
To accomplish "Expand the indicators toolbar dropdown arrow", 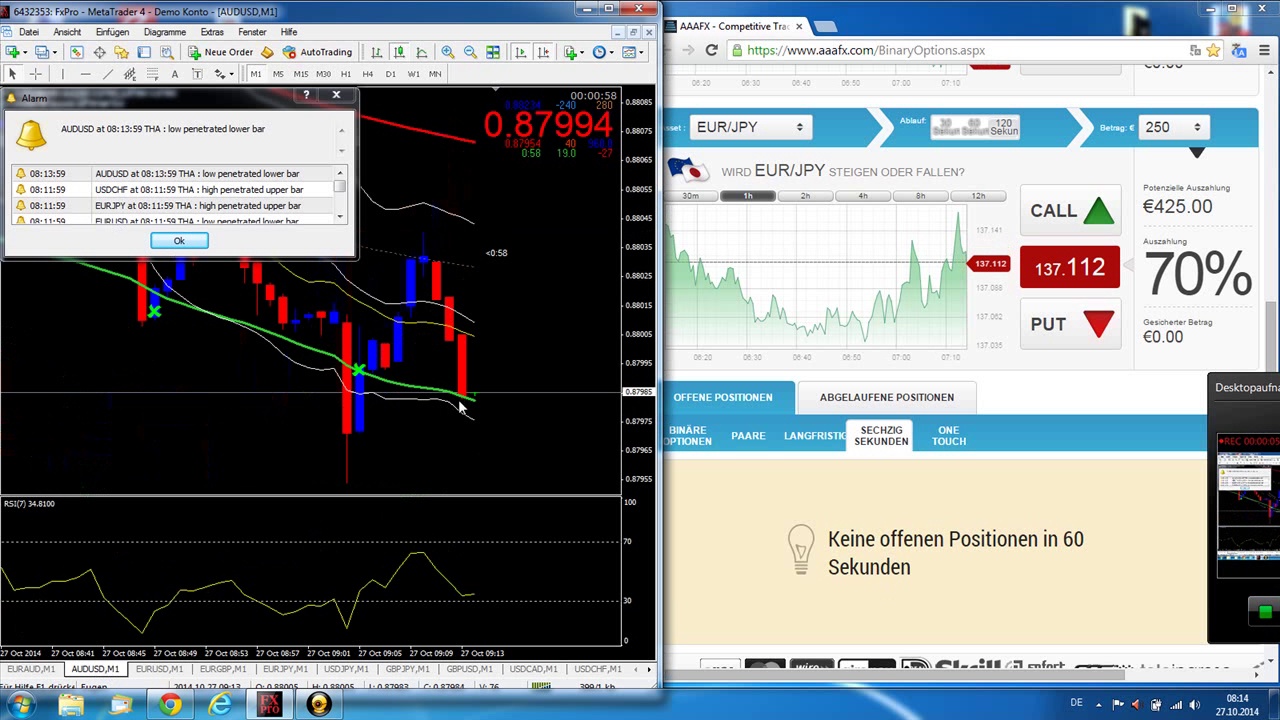I will (583, 52).
